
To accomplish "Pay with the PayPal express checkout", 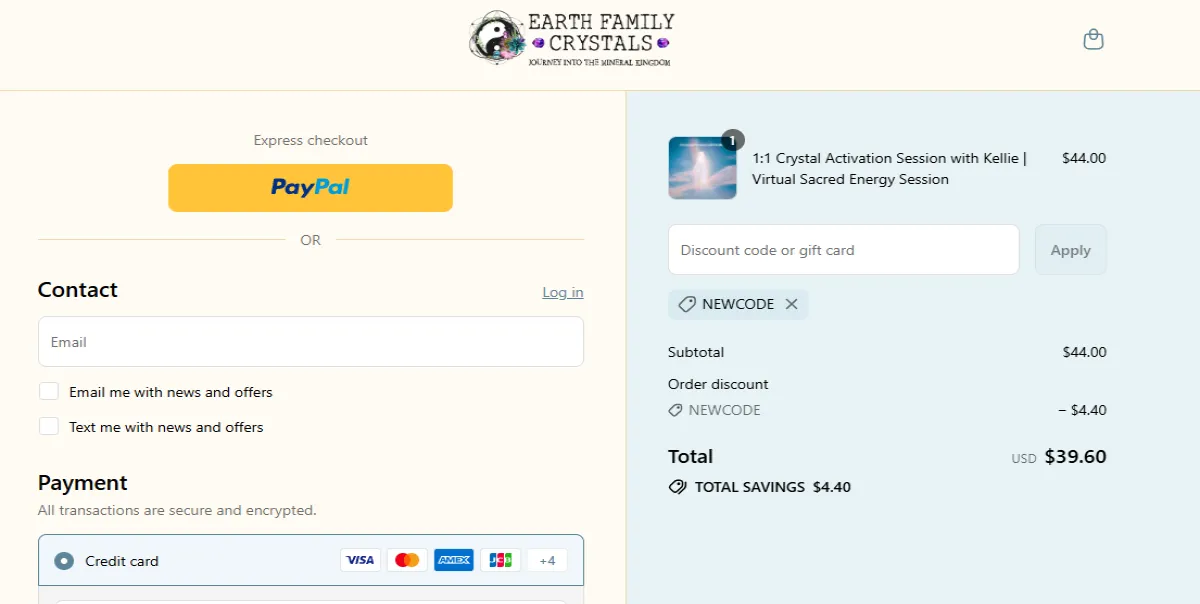I will pyautogui.click(x=310, y=187).
